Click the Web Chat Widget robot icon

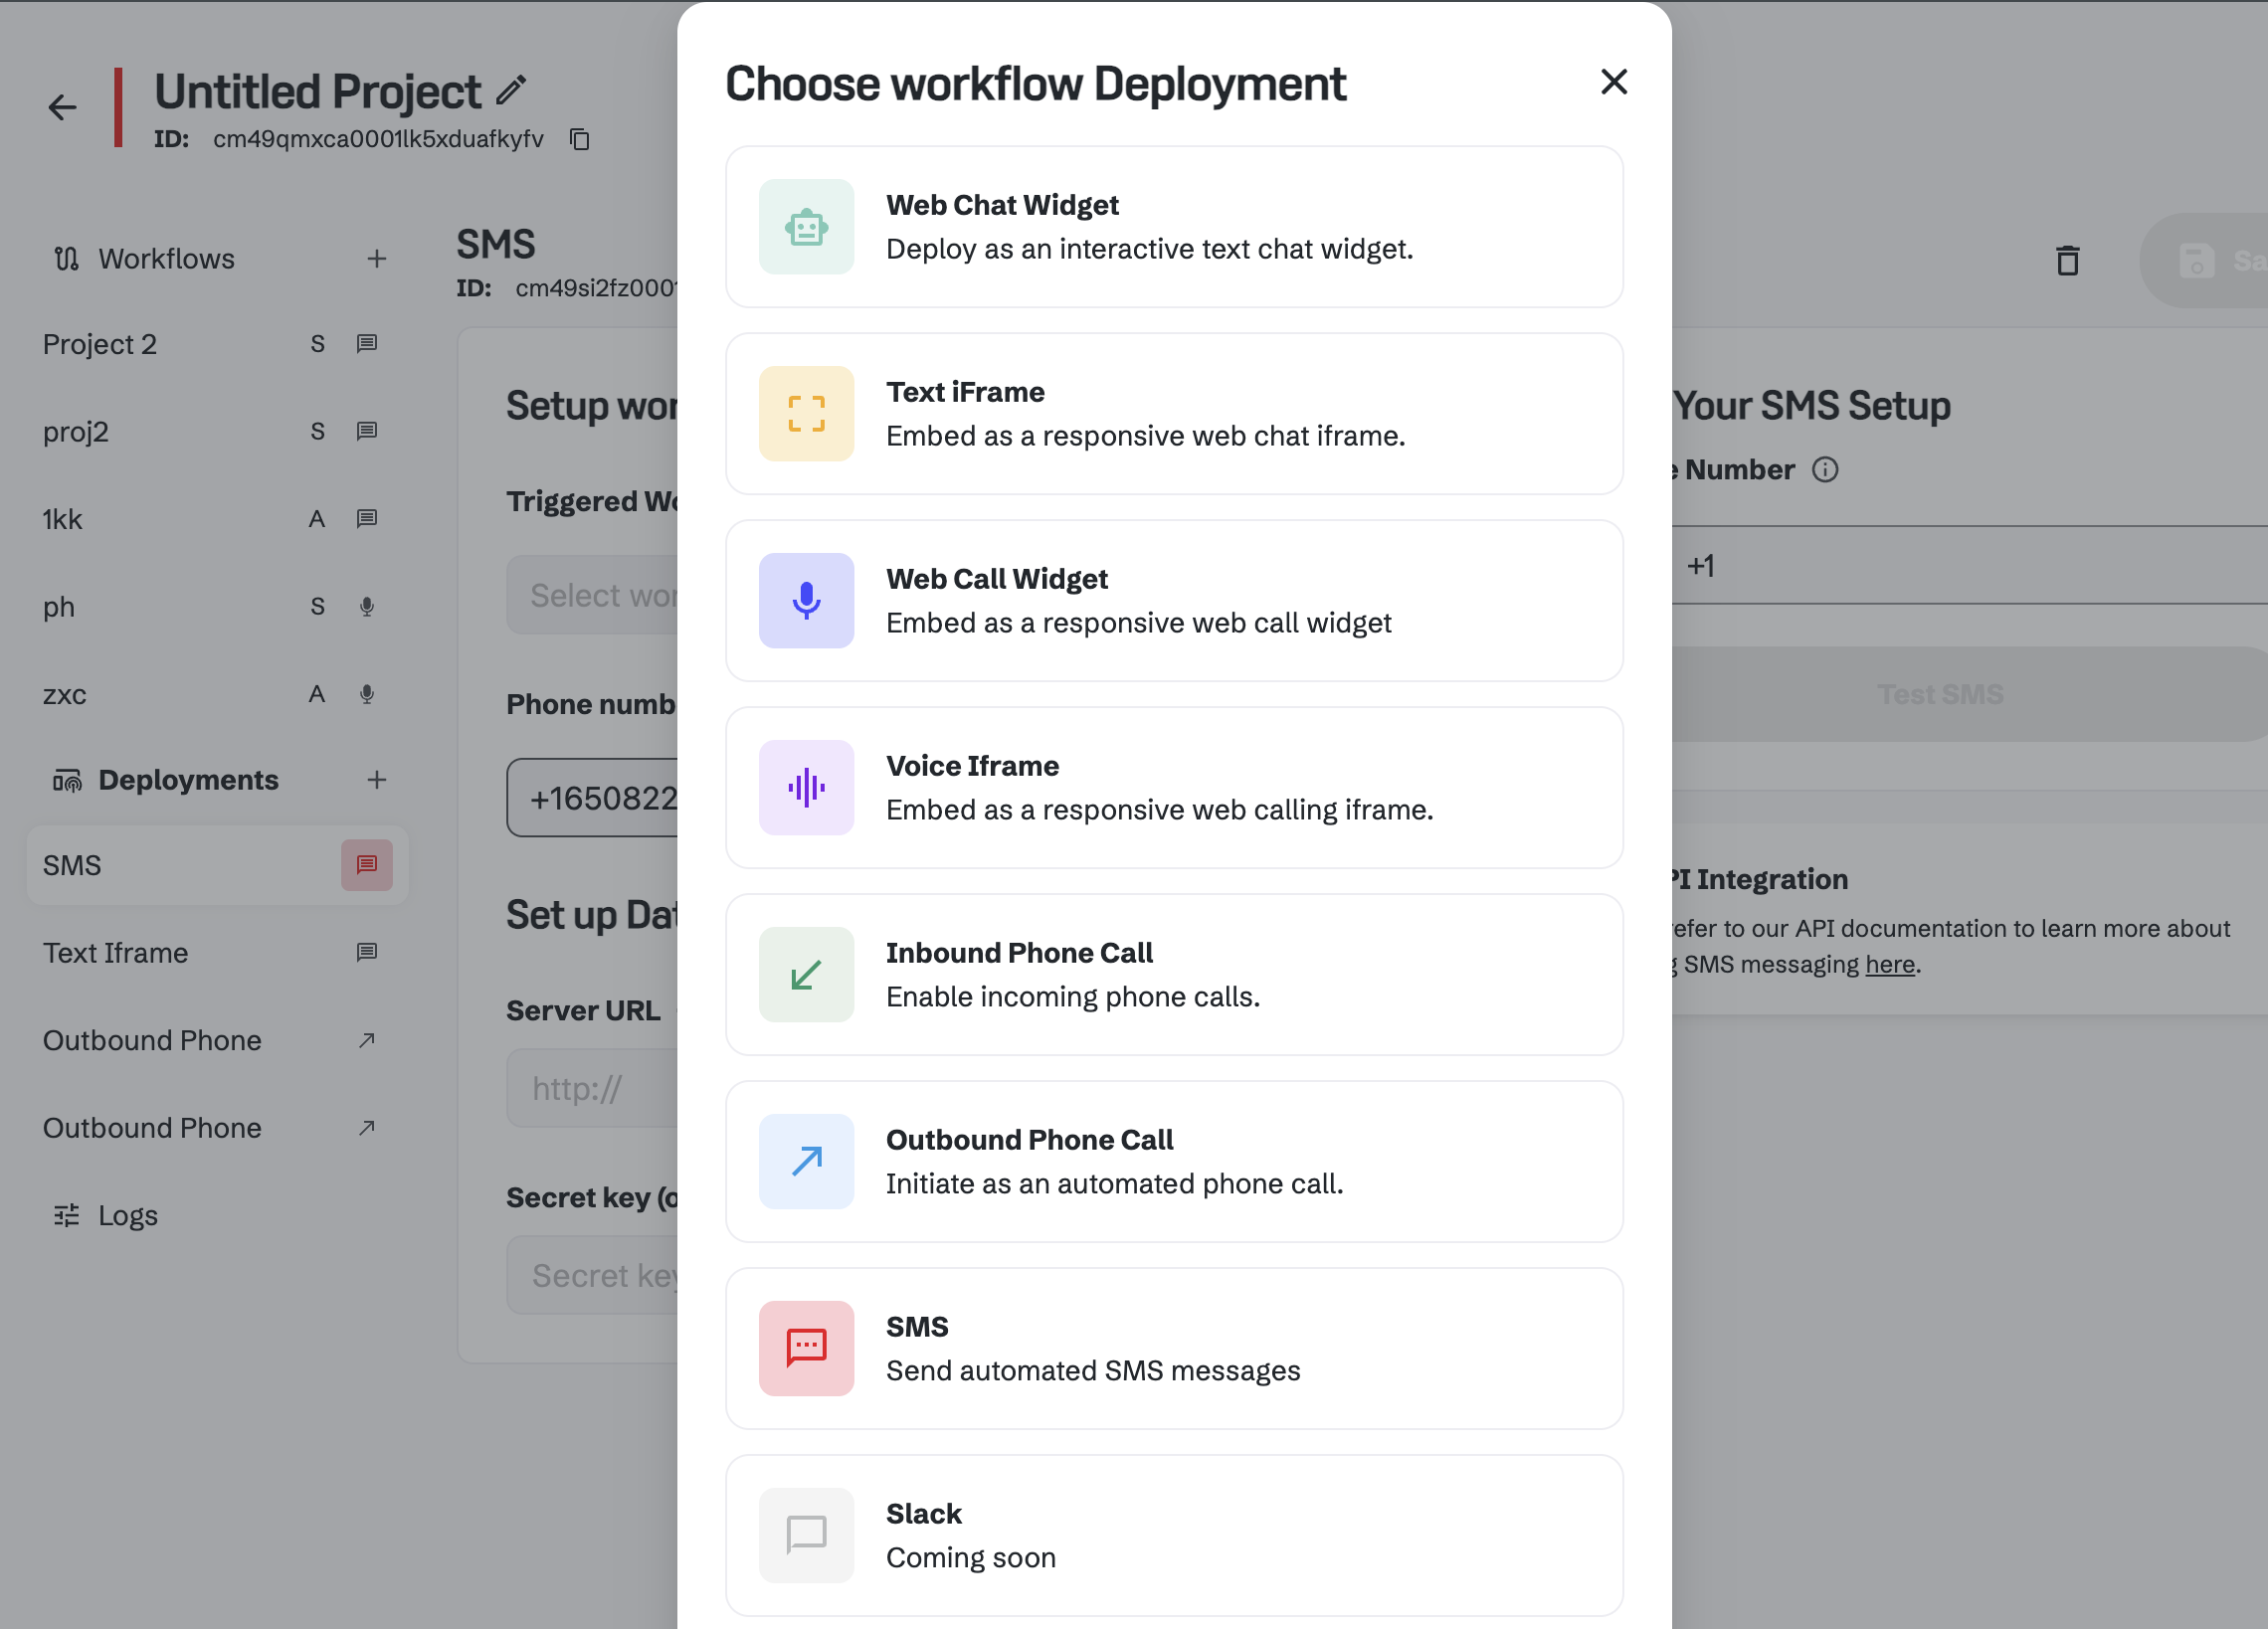[x=806, y=227]
